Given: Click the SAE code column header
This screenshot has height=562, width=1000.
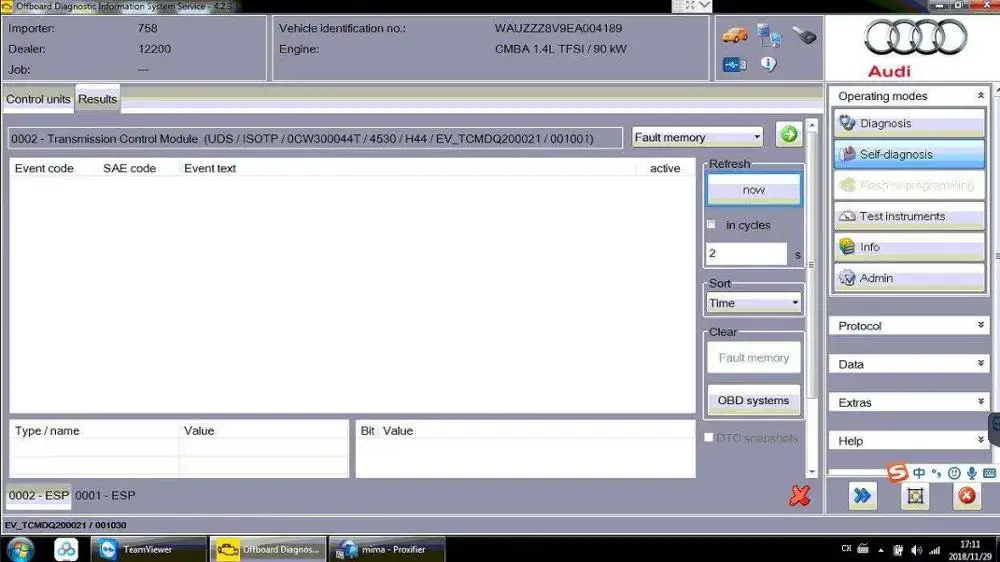Looking at the screenshot, I should (x=129, y=168).
